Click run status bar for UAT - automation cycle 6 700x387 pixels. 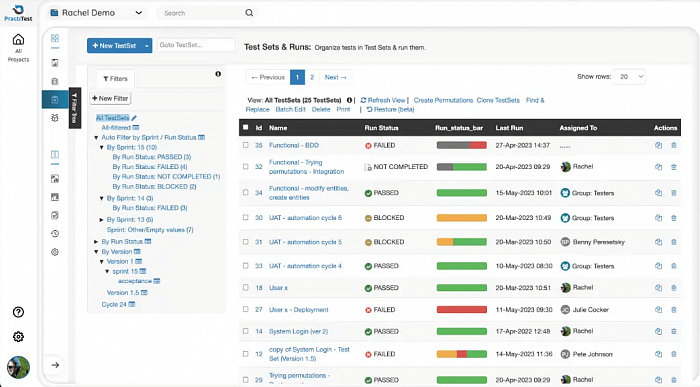pos(462,218)
